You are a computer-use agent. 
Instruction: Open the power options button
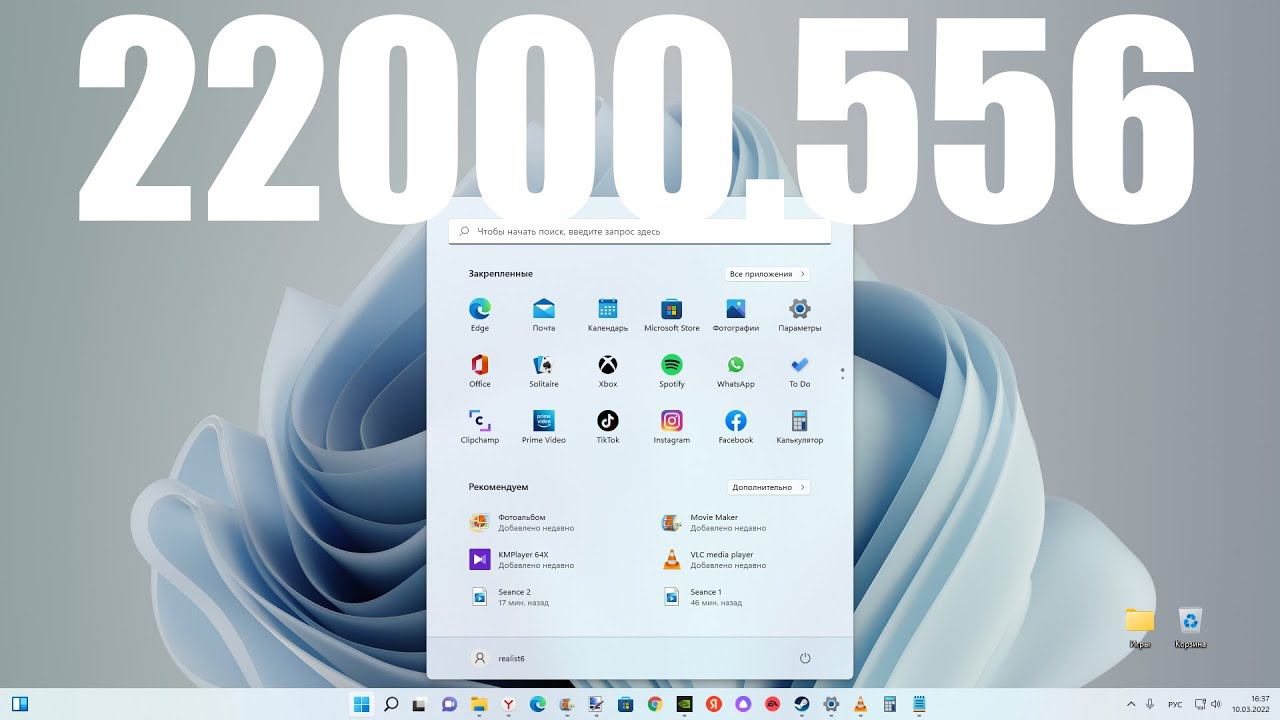tap(805, 658)
